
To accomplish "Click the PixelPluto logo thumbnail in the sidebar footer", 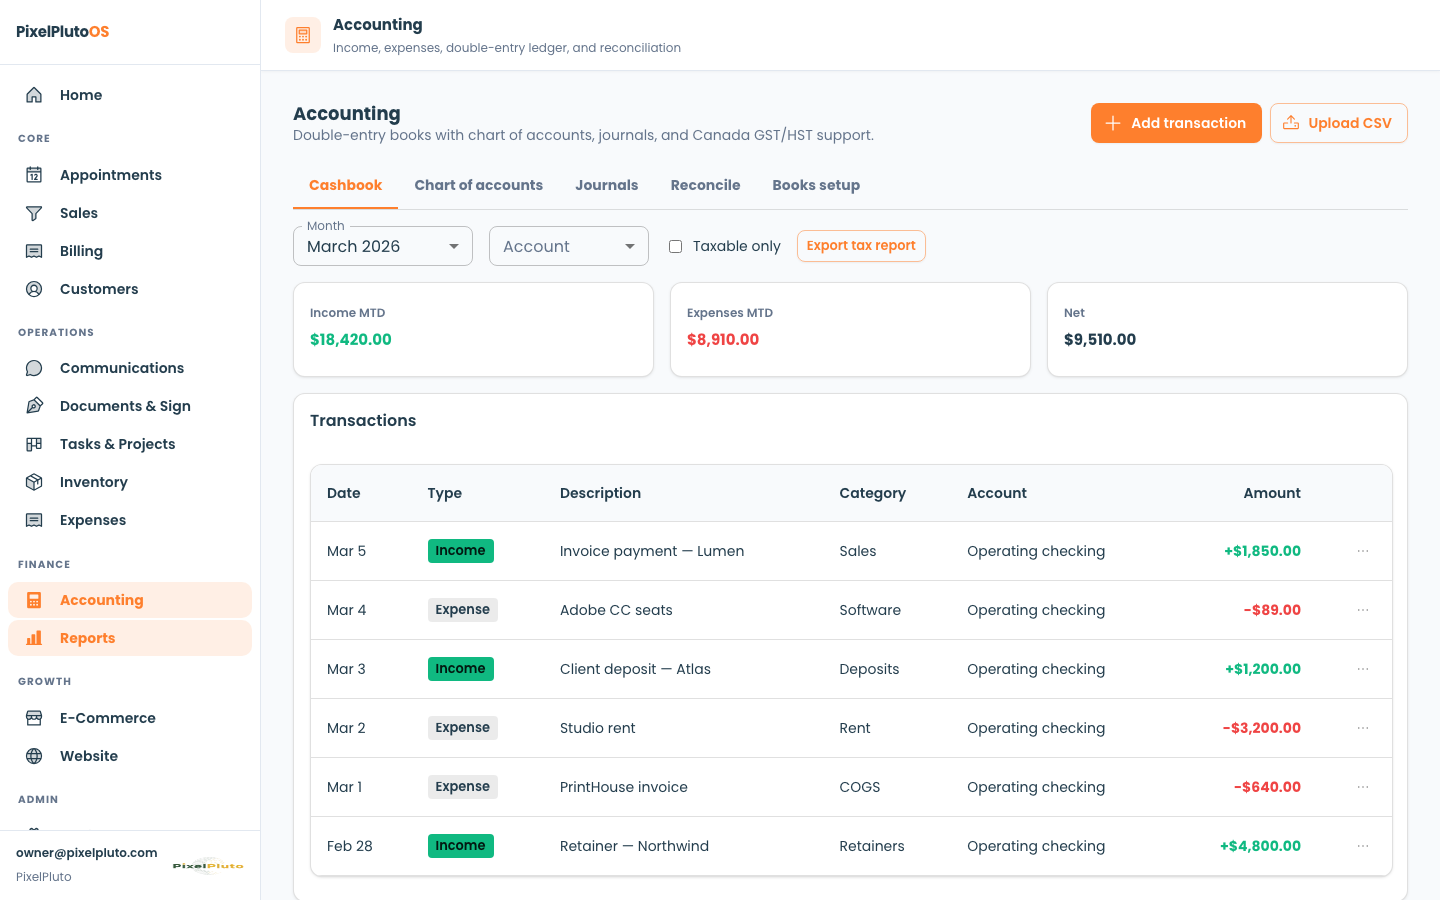I will tap(208, 865).
